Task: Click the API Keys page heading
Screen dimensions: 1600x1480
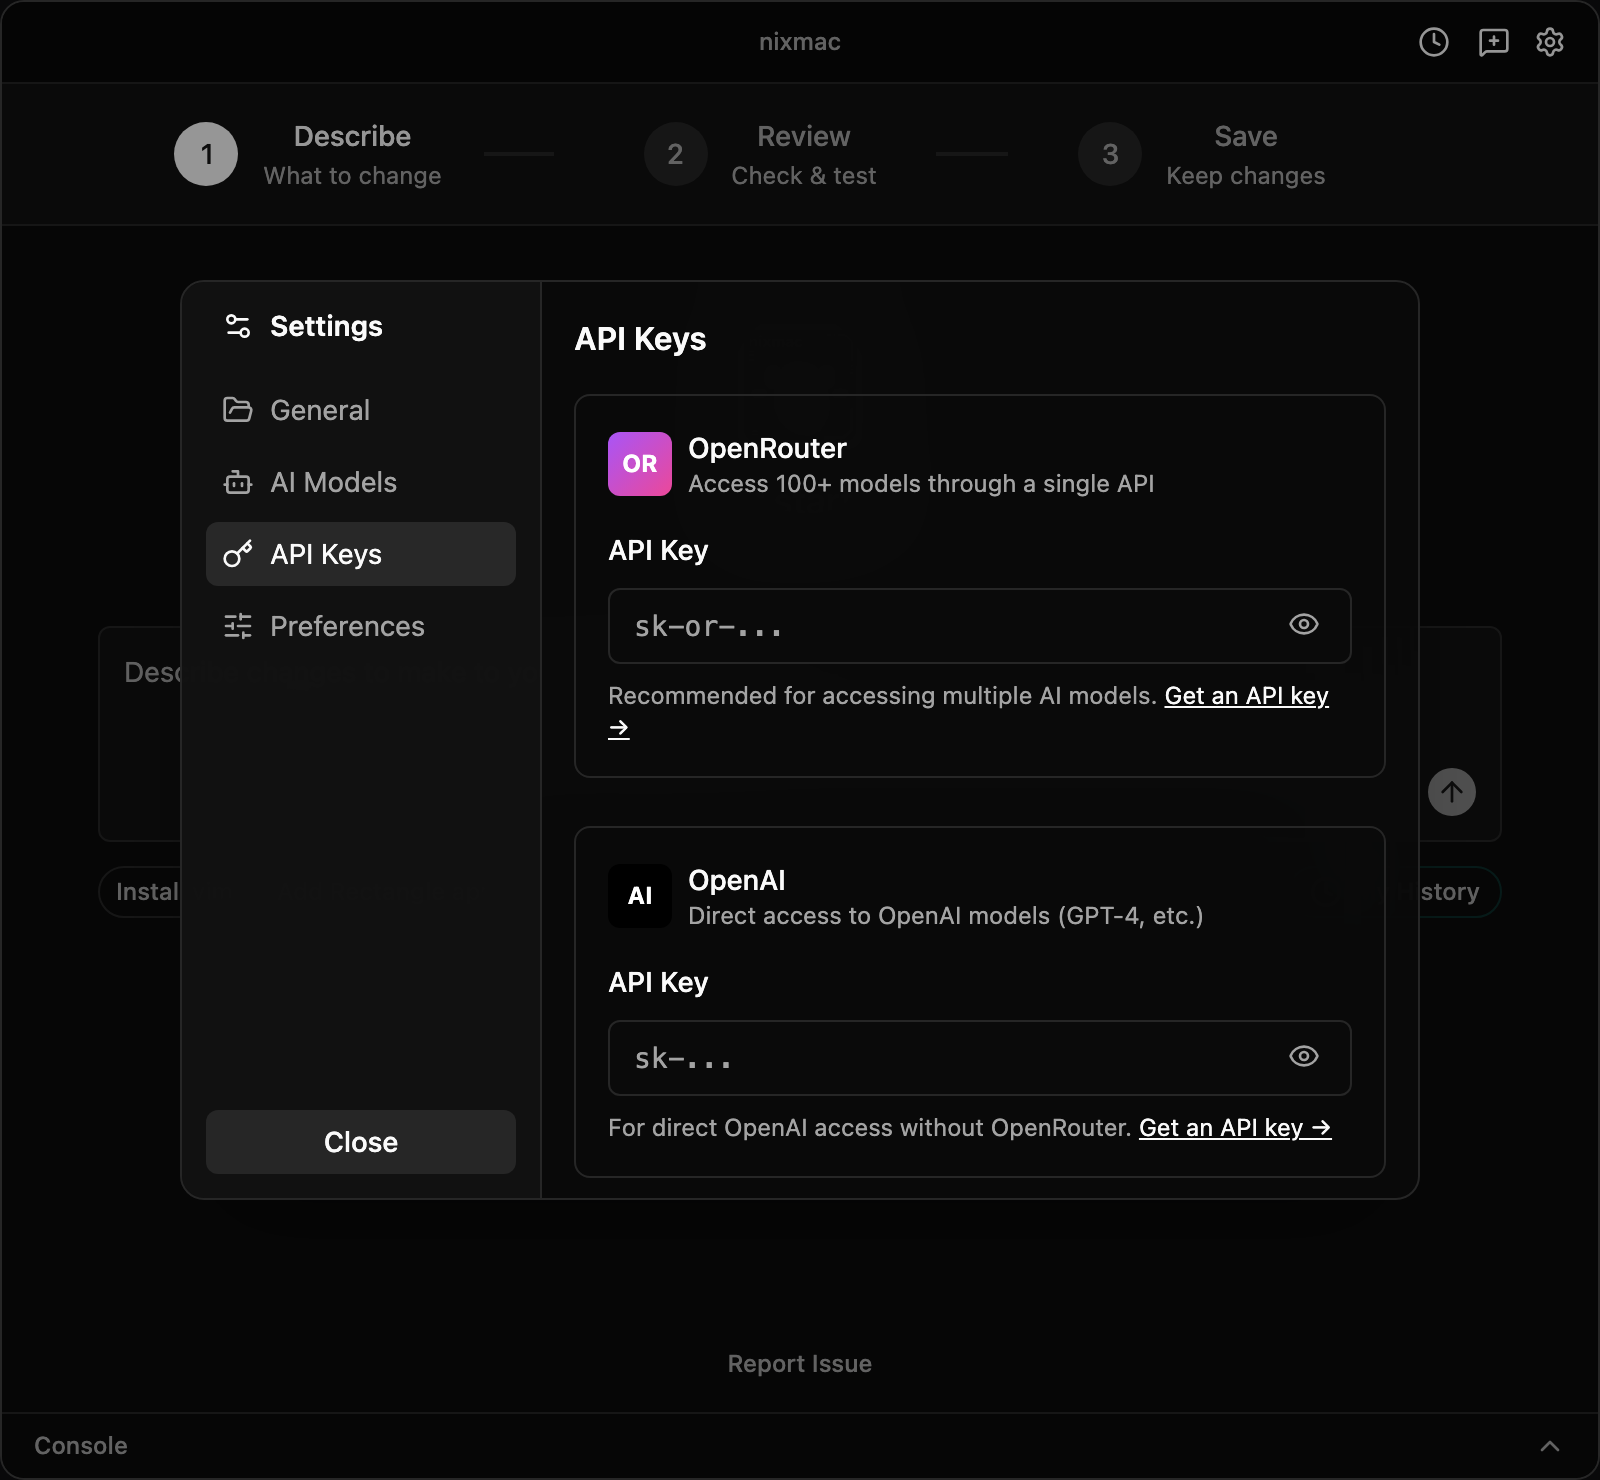Action: [x=640, y=339]
